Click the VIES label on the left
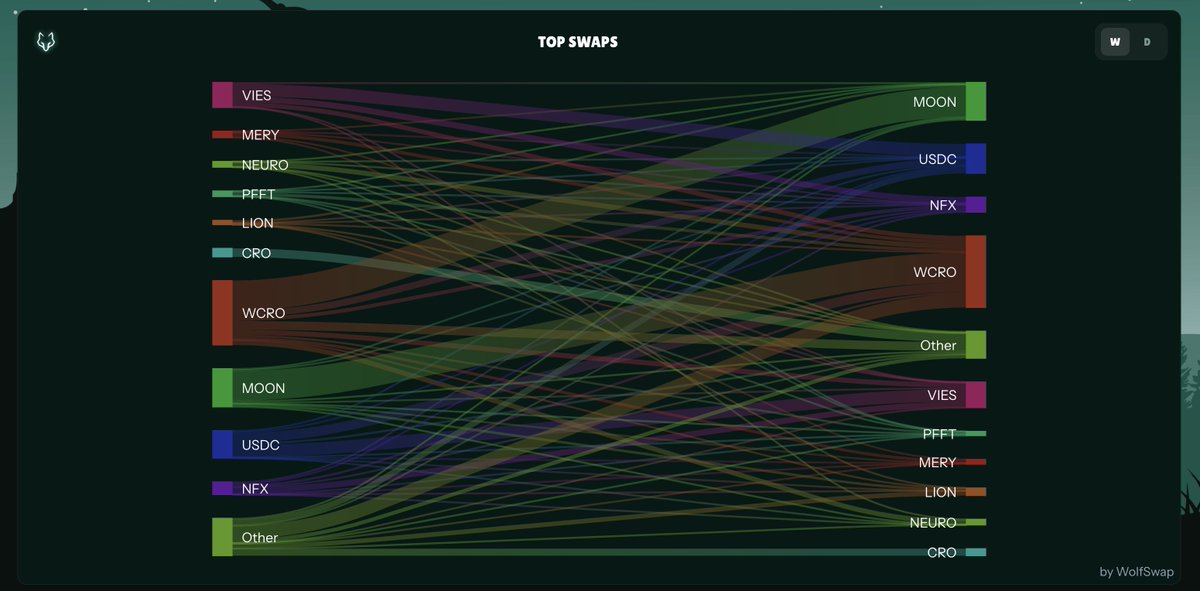1200x591 pixels. [x=257, y=95]
